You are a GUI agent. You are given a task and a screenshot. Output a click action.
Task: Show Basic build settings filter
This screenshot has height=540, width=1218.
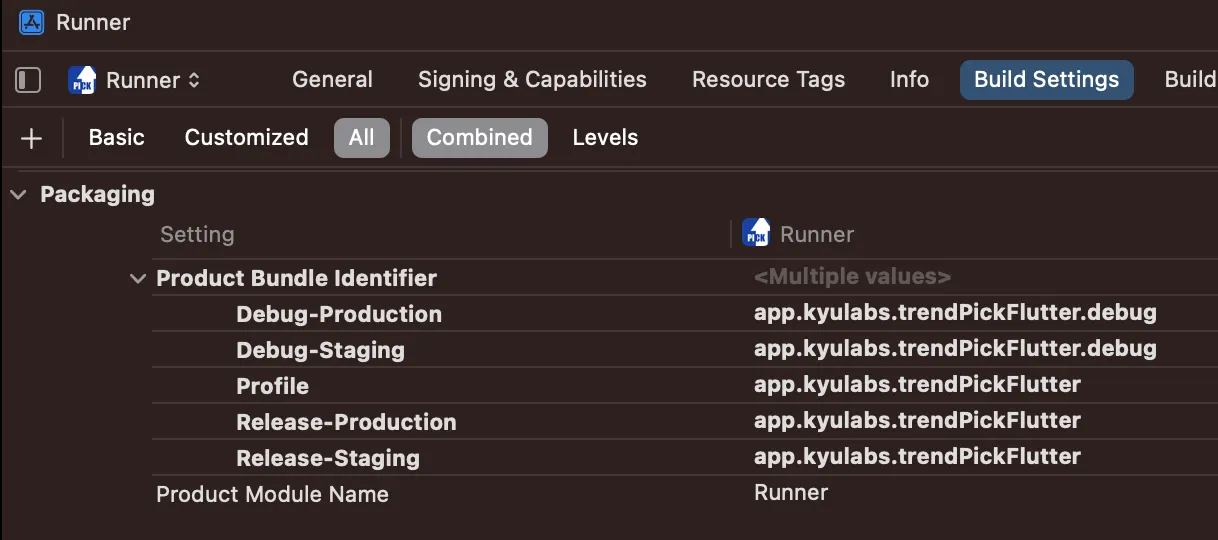[x=116, y=138]
